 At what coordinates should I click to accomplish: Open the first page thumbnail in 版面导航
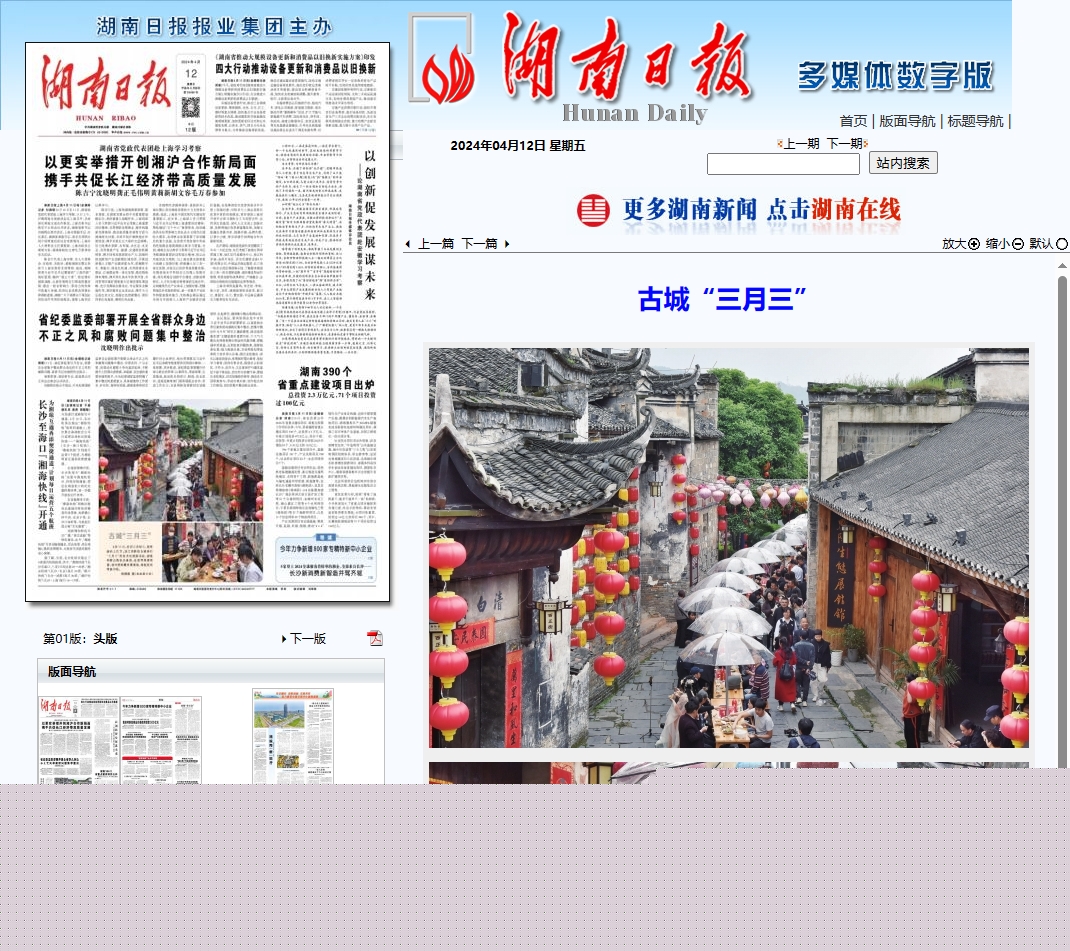[78, 740]
